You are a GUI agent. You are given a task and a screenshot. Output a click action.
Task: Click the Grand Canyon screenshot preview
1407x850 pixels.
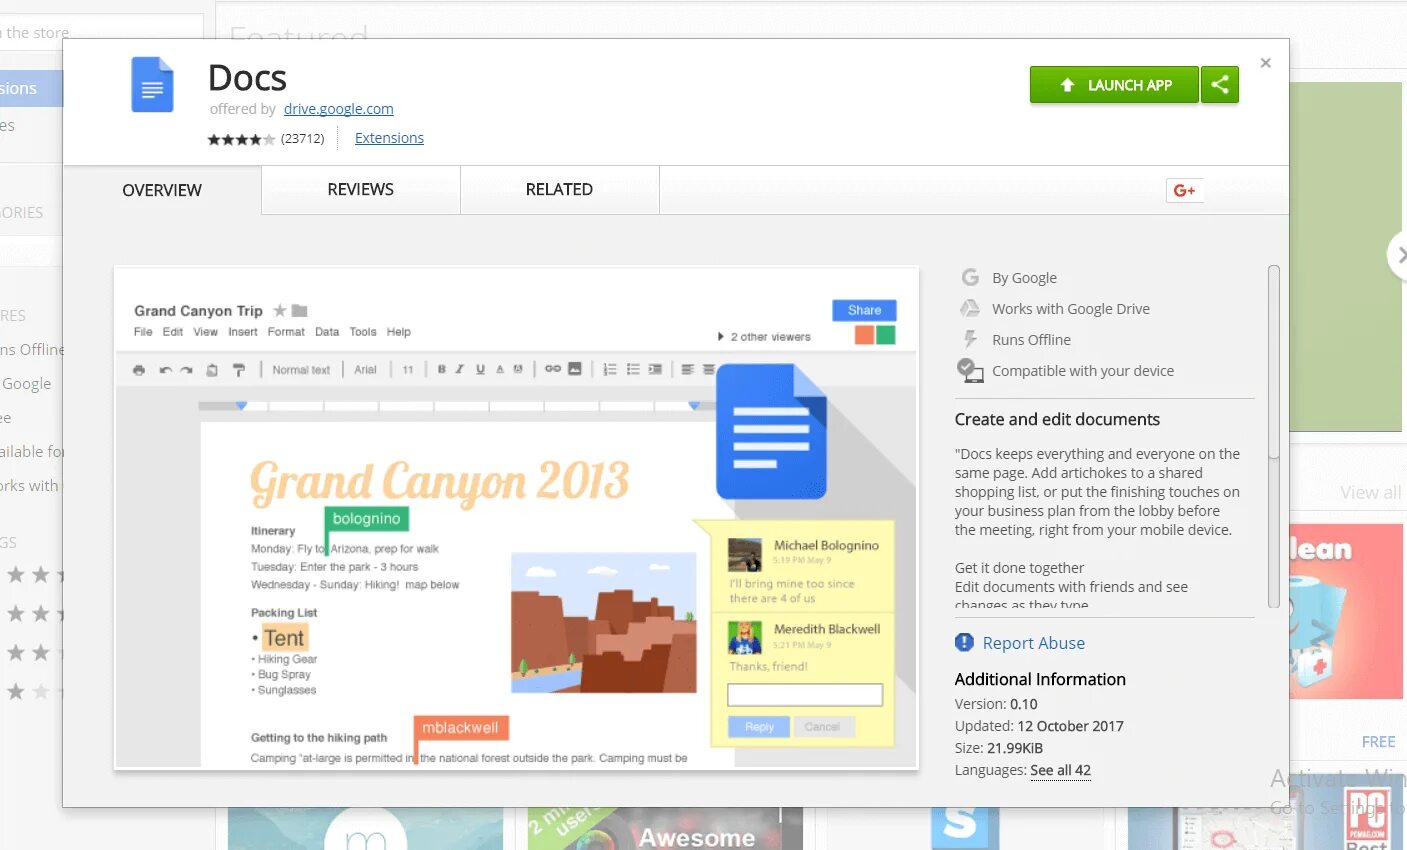pyautogui.click(x=516, y=518)
